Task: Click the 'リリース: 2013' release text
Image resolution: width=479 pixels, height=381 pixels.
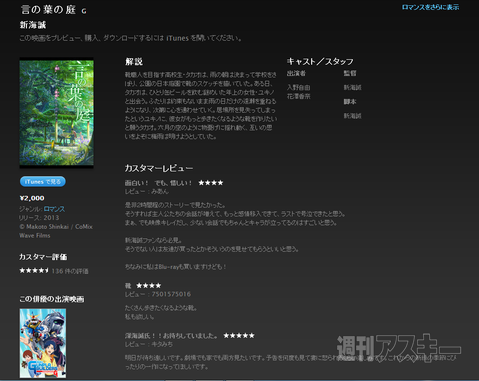Action: pos(39,218)
